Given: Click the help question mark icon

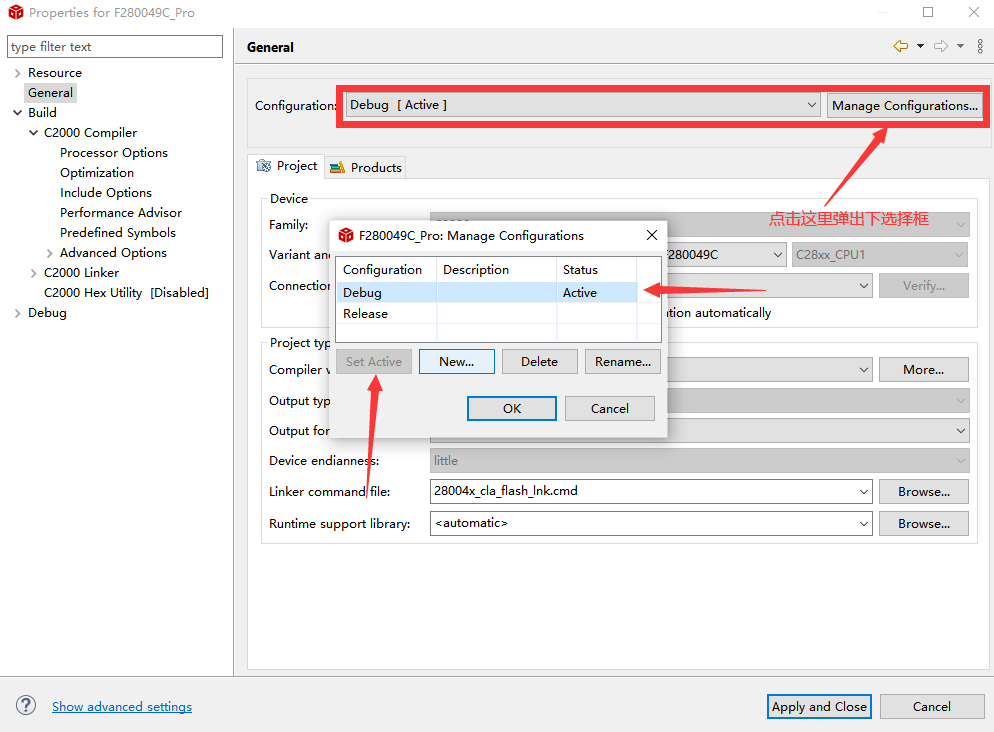Looking at the screenshot, I should 26,705.
